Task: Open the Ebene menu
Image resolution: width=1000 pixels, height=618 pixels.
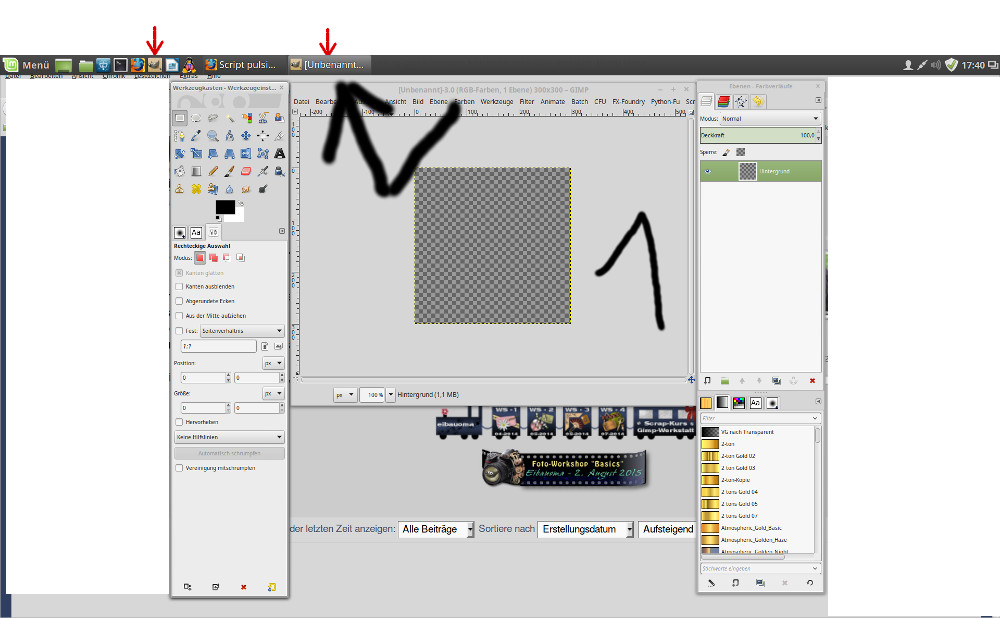Action: 438,101
